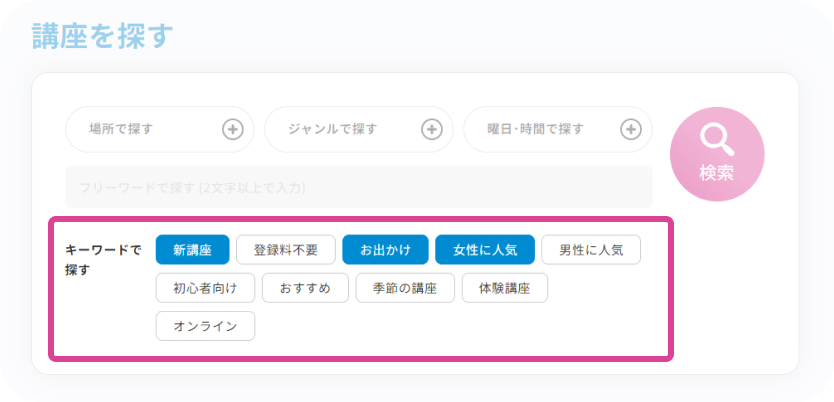The height and width of the screenshot is (402, 834).
Task: Select the オンライン keyword tag
Action: pyautogui.click(x=205, y=326)
